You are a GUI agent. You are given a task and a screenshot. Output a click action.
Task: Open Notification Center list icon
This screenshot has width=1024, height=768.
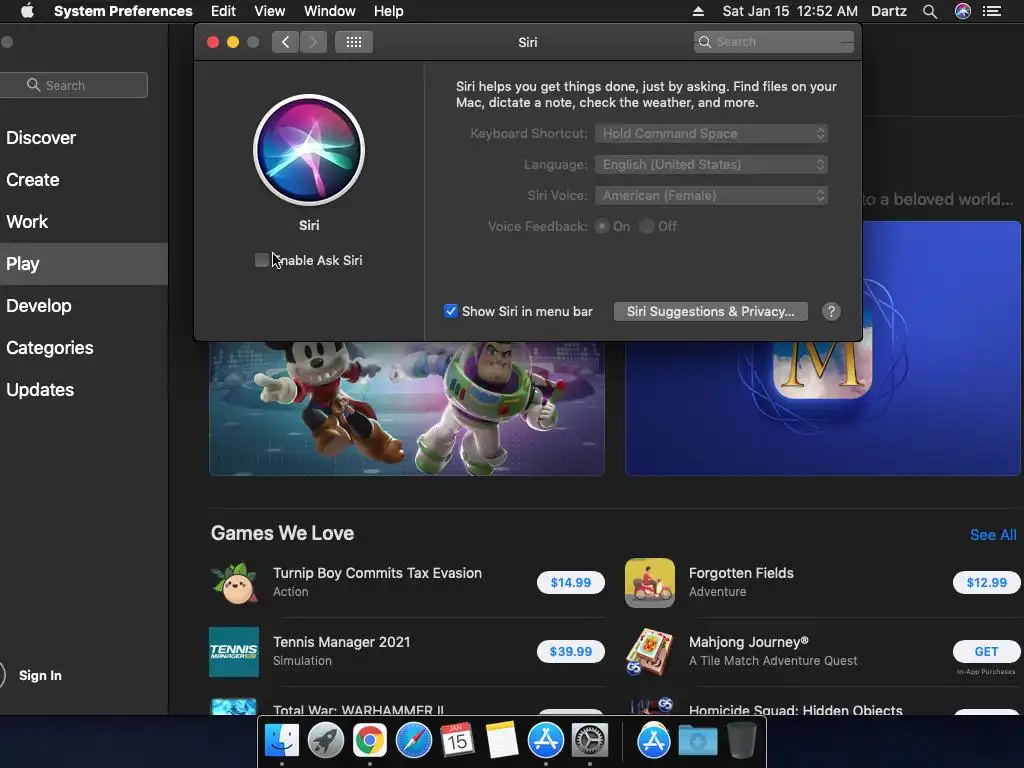[x=992, y=11]
